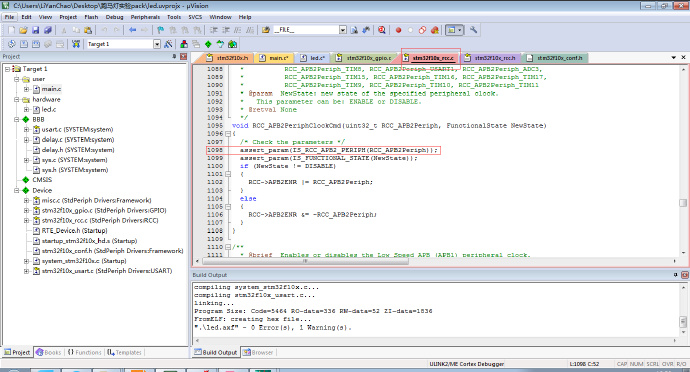Download code to flash icon
The height and width of the screenshot is (372, 690).
(76, 44)
